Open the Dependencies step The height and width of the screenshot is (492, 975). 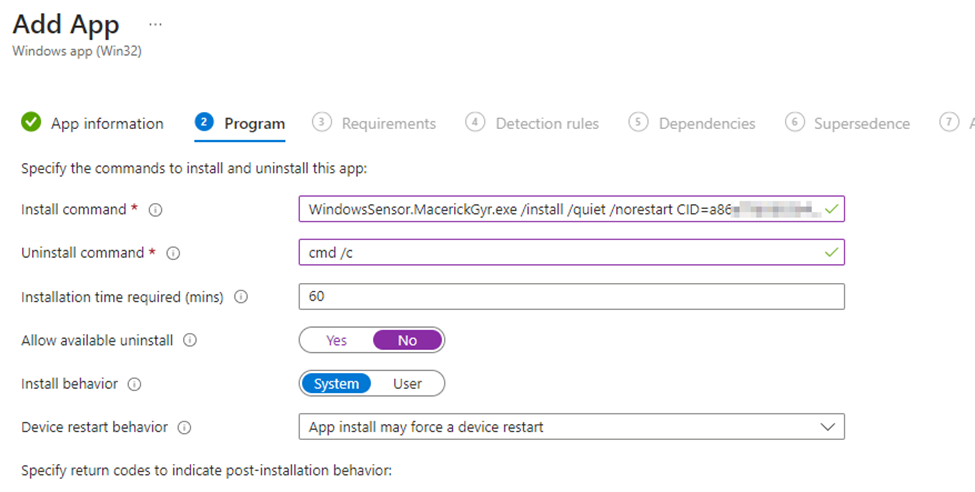pos(706,124)
